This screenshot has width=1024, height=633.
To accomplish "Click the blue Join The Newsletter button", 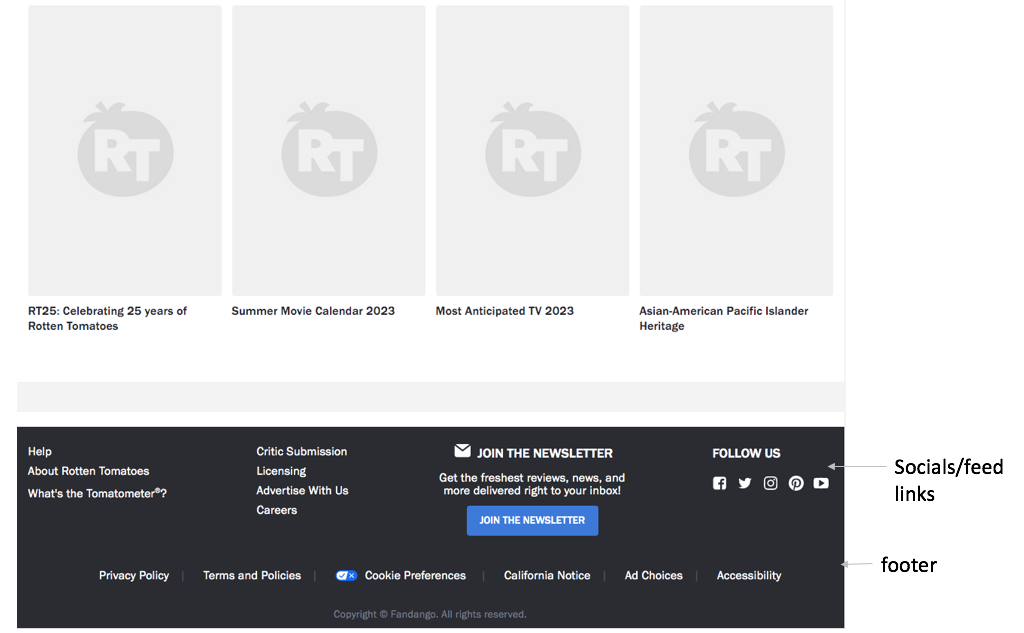I will pos(532,521).
